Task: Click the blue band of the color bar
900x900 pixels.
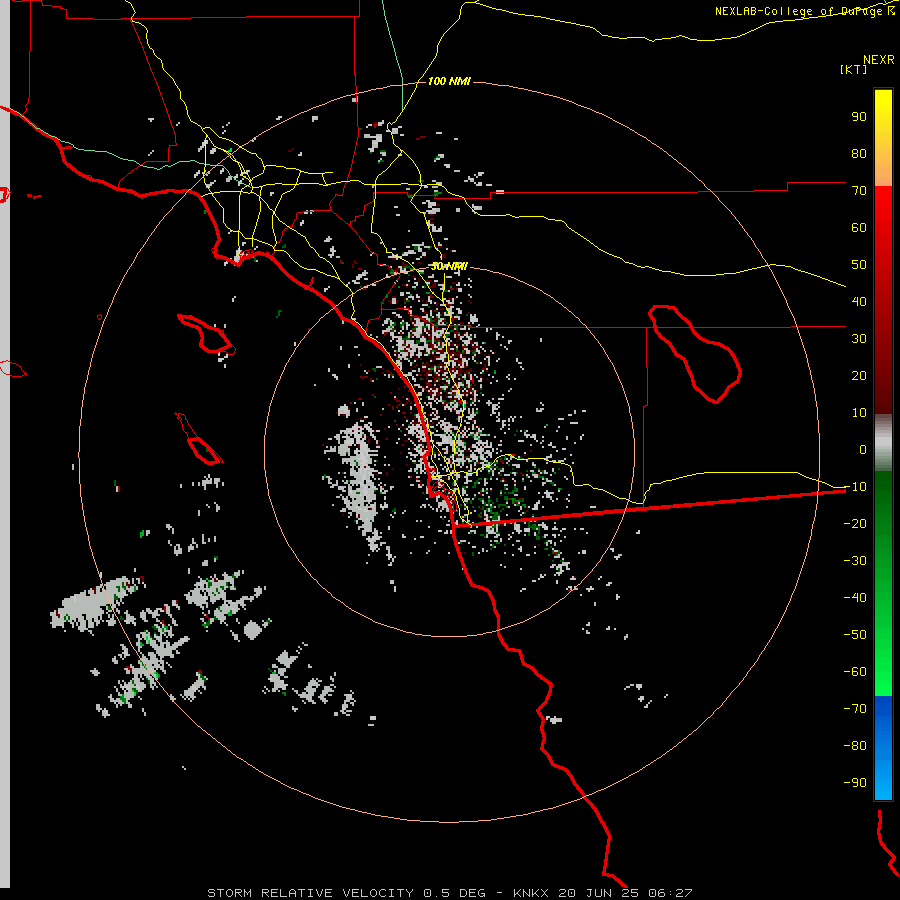Action: coord(883,747)
